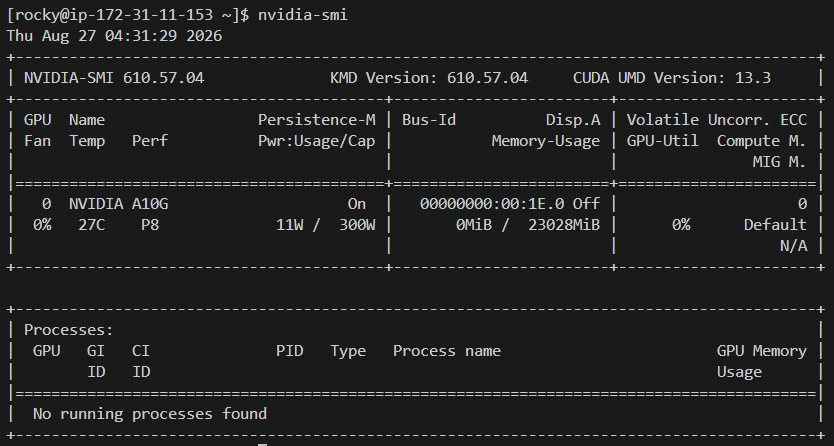This screenshot has width=834, height=446.
Task: Click the Compute M. value Default
Action: (x=775, y=225)
